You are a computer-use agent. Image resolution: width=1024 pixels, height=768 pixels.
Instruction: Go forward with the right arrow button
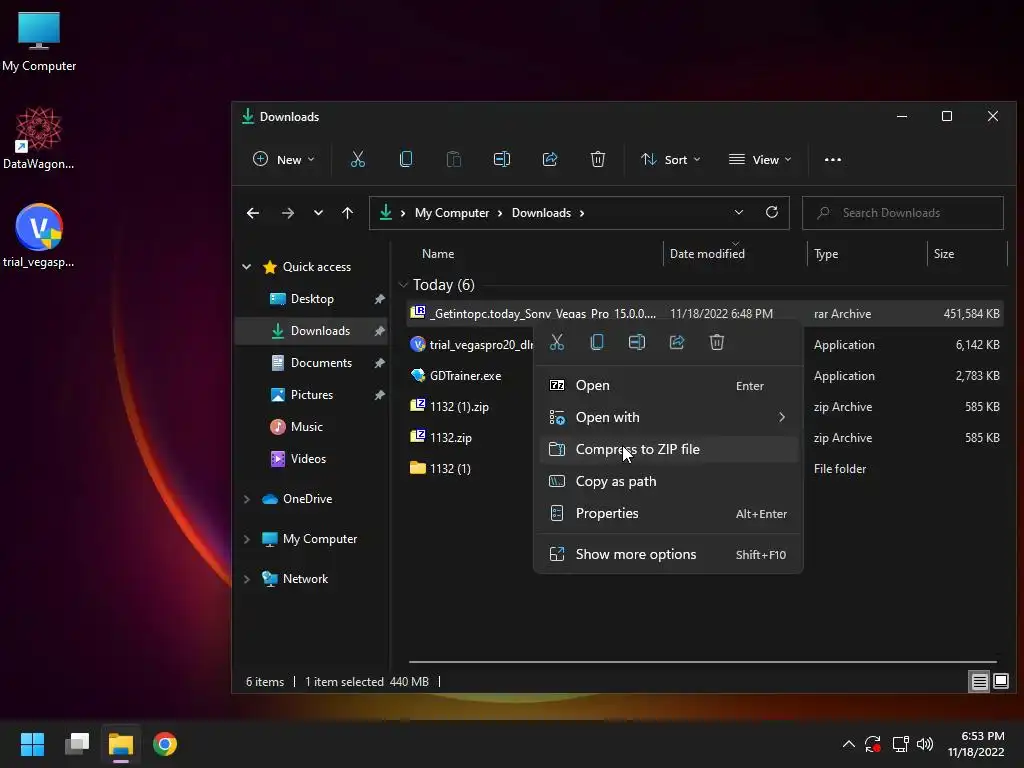(287, 213)
